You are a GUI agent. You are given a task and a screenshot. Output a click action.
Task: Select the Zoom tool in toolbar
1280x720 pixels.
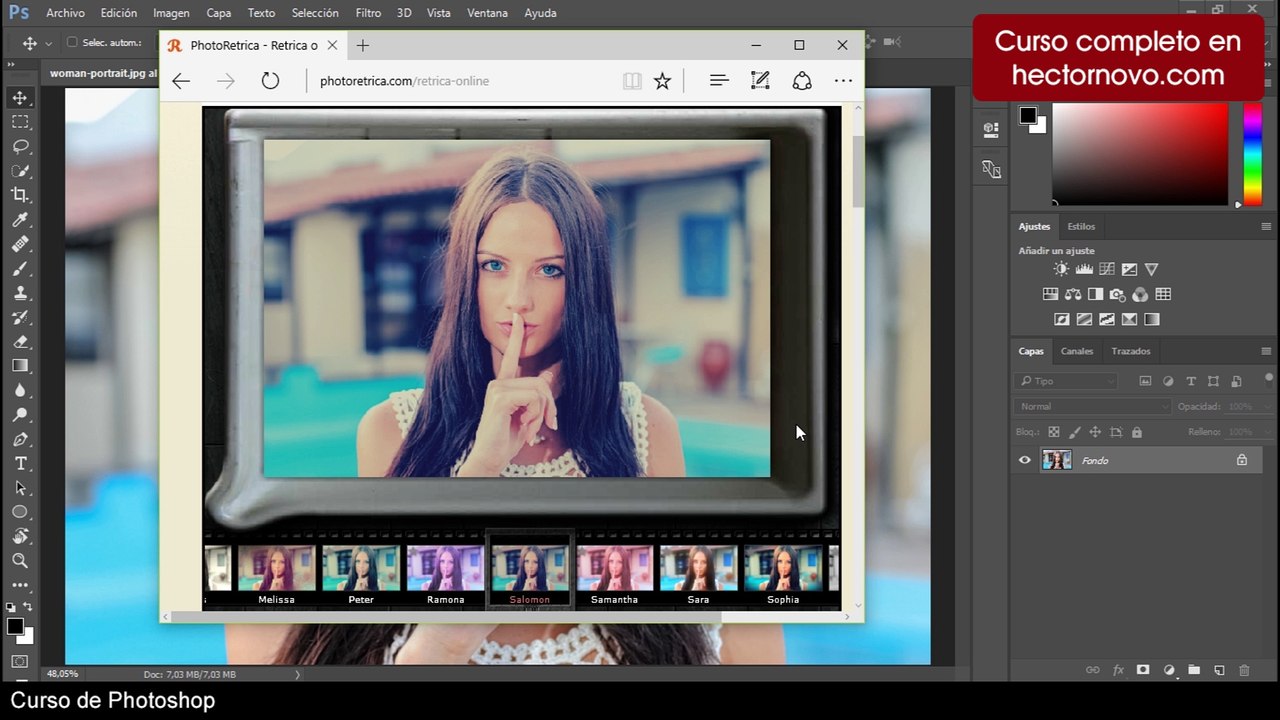[20, 561]
